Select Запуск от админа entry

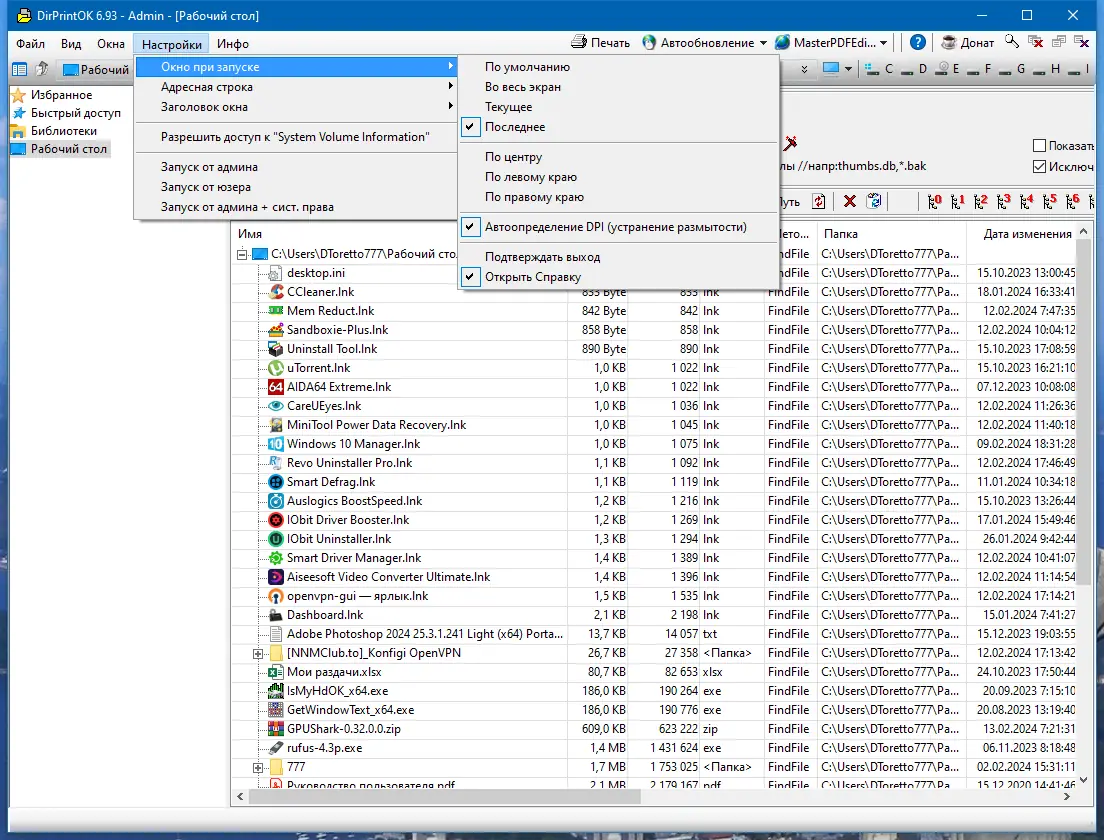209,167
